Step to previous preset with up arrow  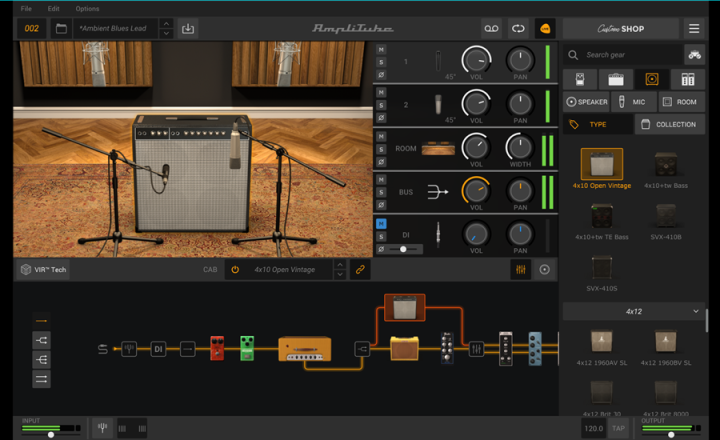pos(166,23)
